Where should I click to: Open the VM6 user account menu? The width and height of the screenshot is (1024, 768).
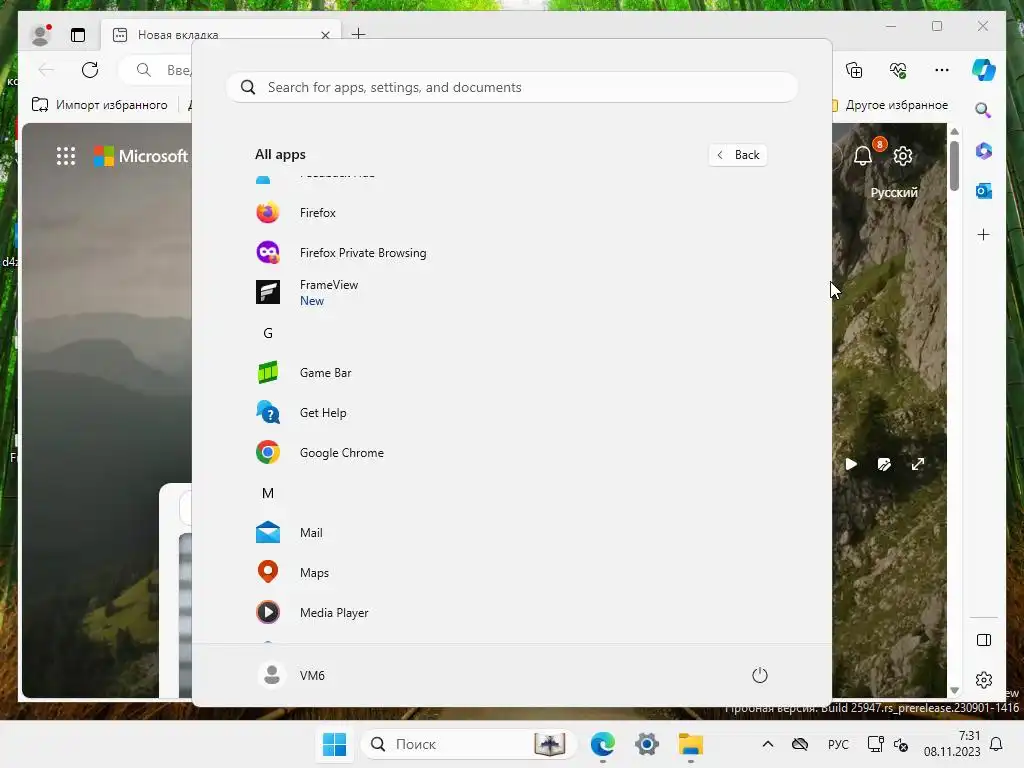292,675
